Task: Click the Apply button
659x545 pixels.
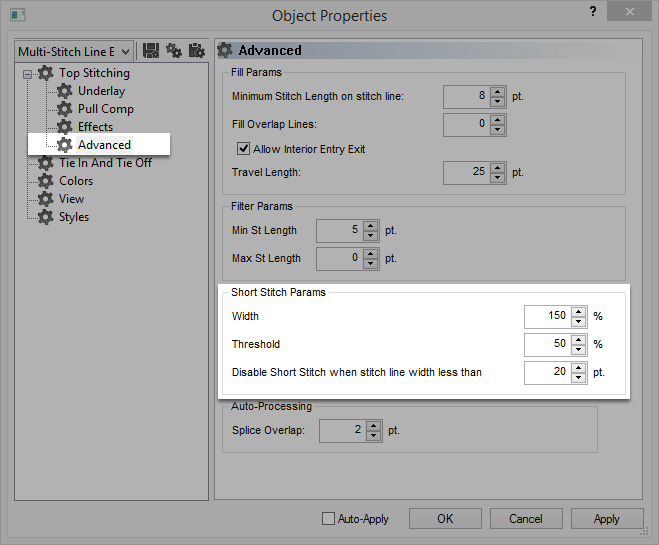Action: [606, 519]
